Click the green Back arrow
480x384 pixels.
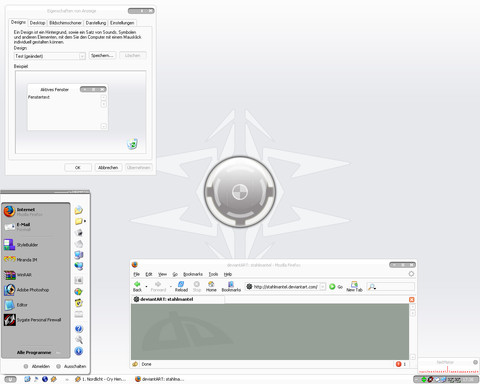point(137,284)
